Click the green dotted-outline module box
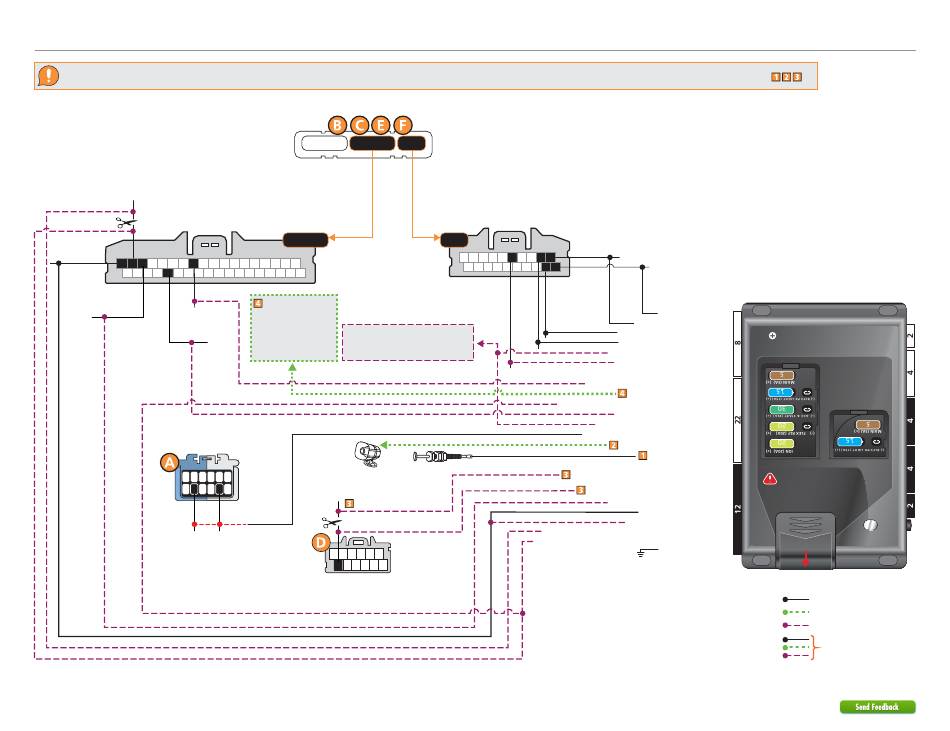This screenshot has width=950, height=731. point(294,328)
